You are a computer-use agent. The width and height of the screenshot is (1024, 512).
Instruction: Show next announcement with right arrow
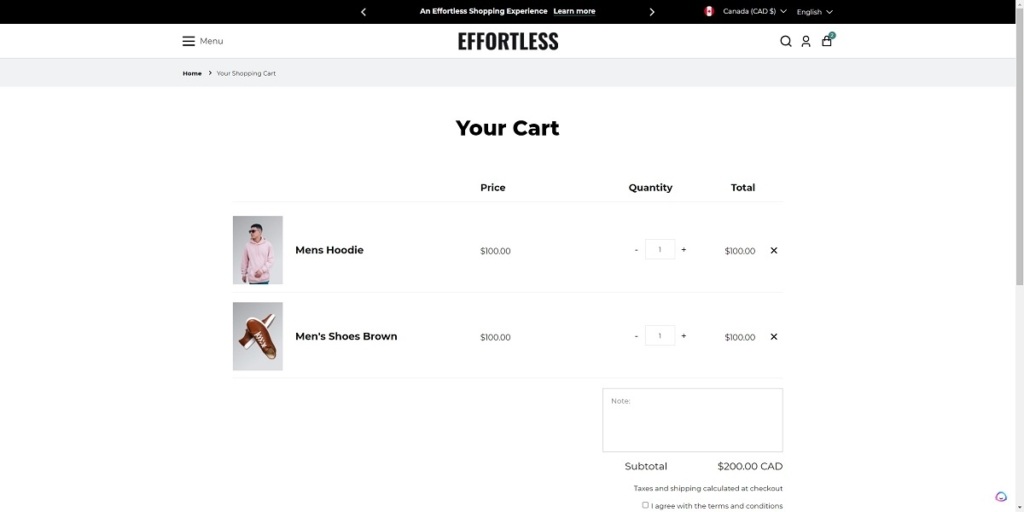pyautogui.click(x=652, y=12)
